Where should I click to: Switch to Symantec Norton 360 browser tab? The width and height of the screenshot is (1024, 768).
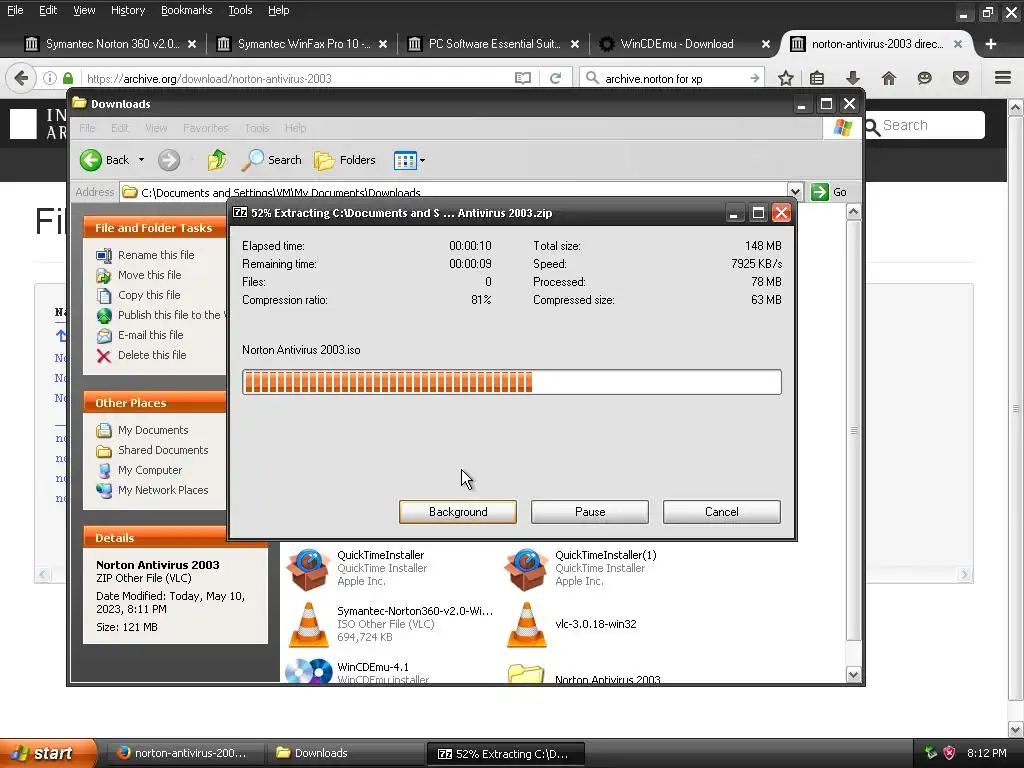tap(111, 44)
